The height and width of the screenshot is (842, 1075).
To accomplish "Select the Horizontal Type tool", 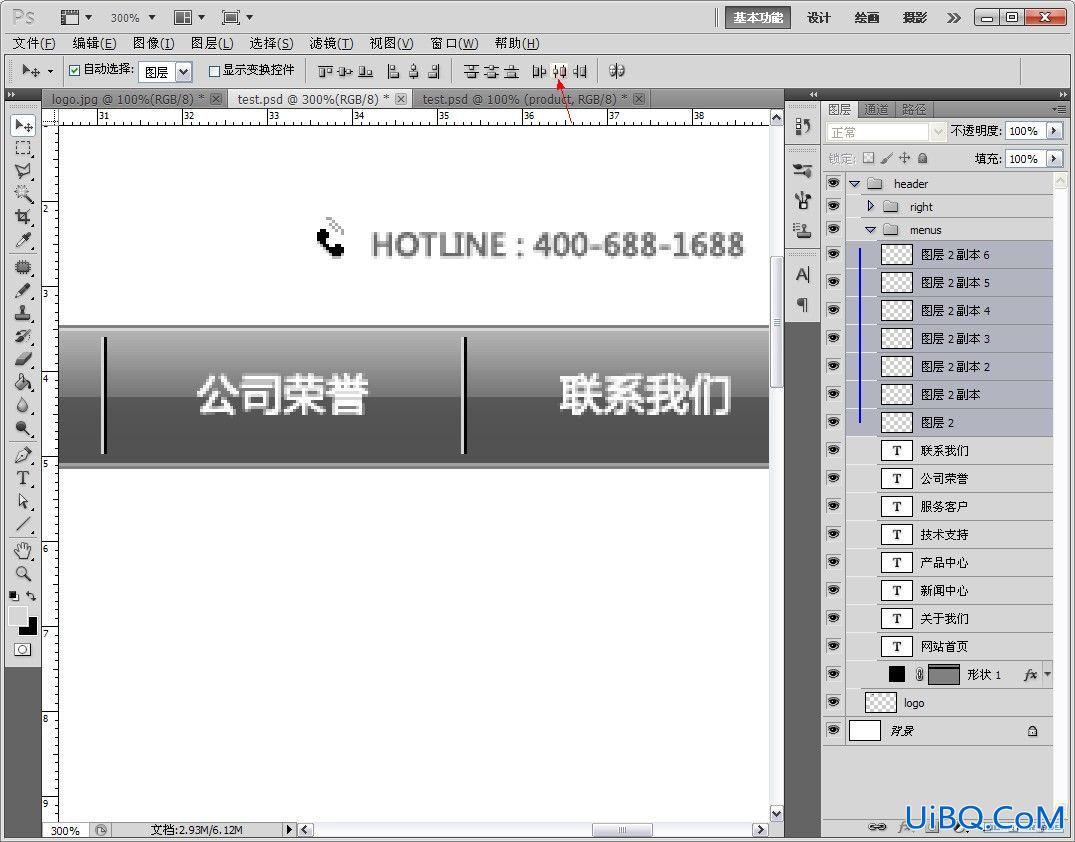I will click(23, 478).
